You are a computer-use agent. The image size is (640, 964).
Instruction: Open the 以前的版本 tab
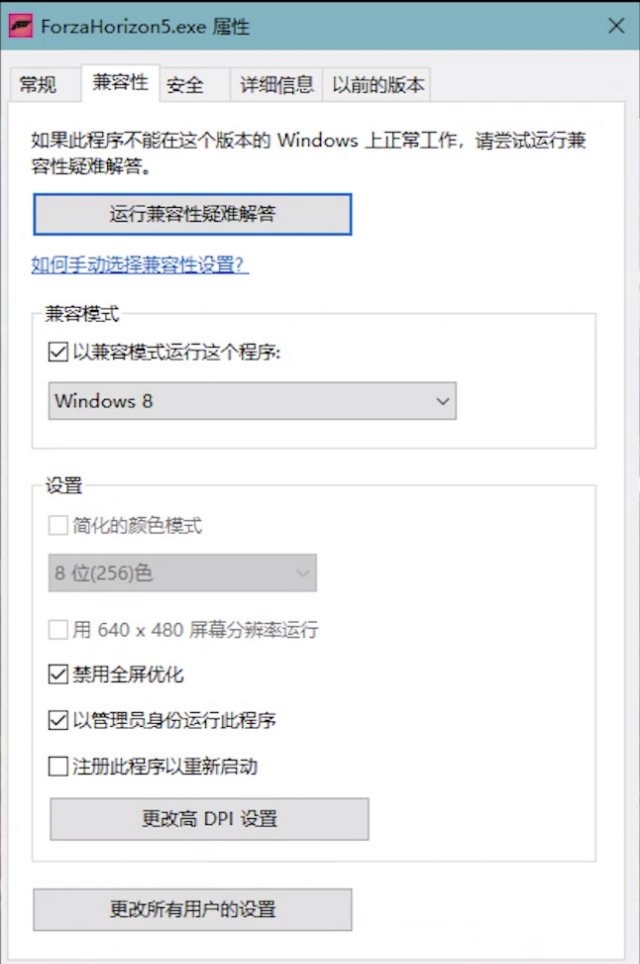coord(377,84)
